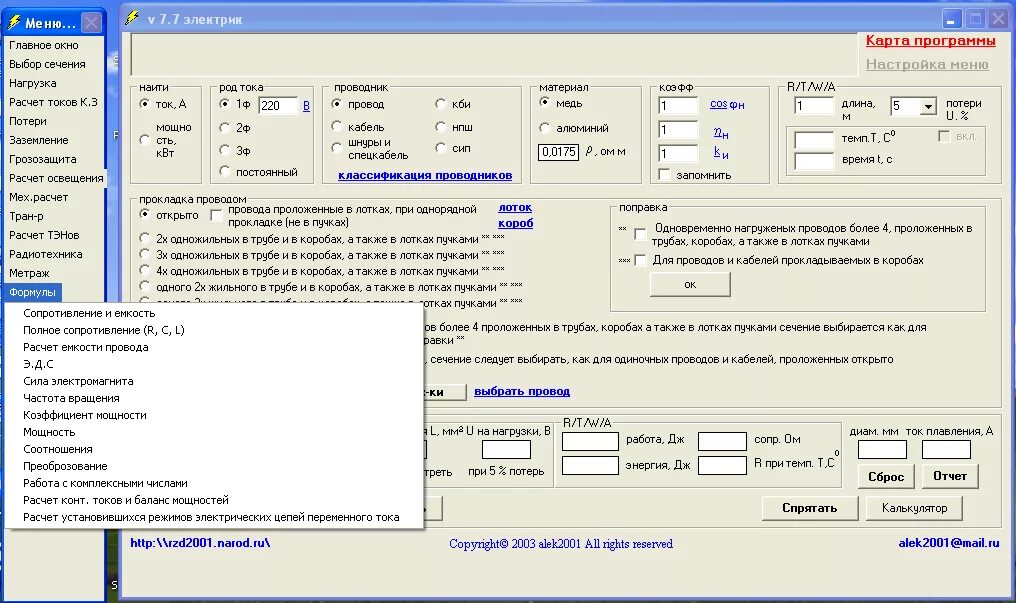
Task: Choose Преоброзование submenu item
Action: pyautogui.click(x=65, y=466)
